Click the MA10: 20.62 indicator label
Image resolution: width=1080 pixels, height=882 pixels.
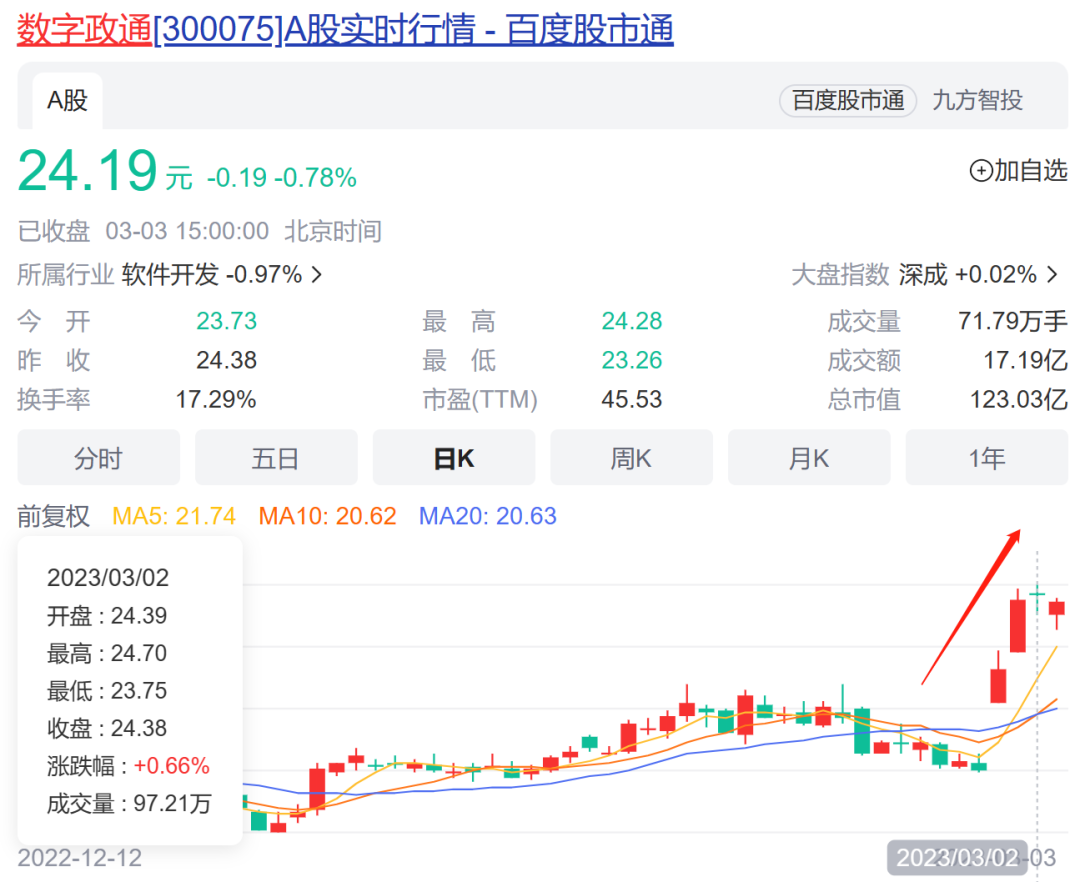click(328, 516)
